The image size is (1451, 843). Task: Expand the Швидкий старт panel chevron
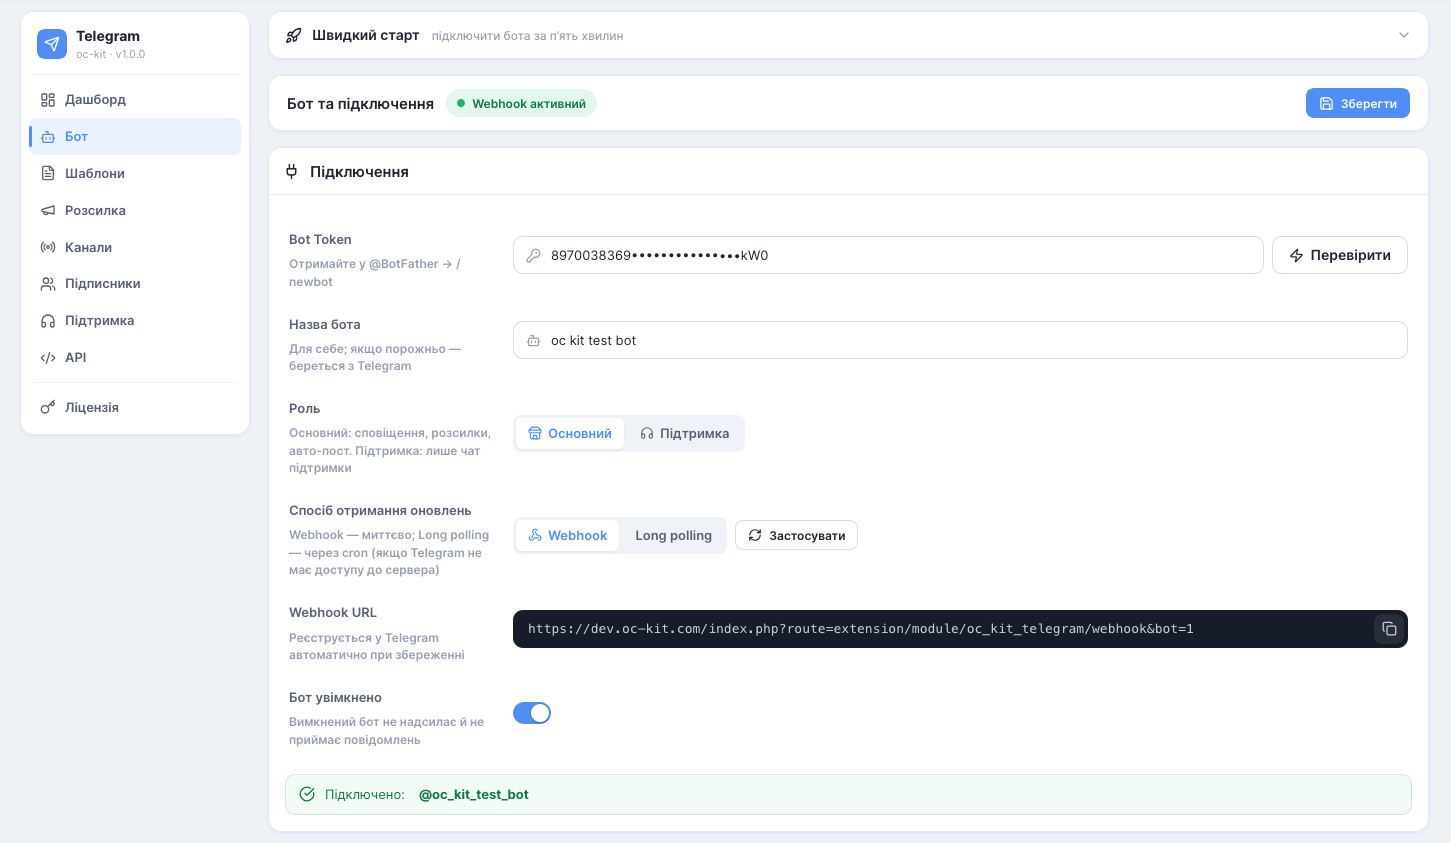pyautogui.click(x=1404, y=35)
